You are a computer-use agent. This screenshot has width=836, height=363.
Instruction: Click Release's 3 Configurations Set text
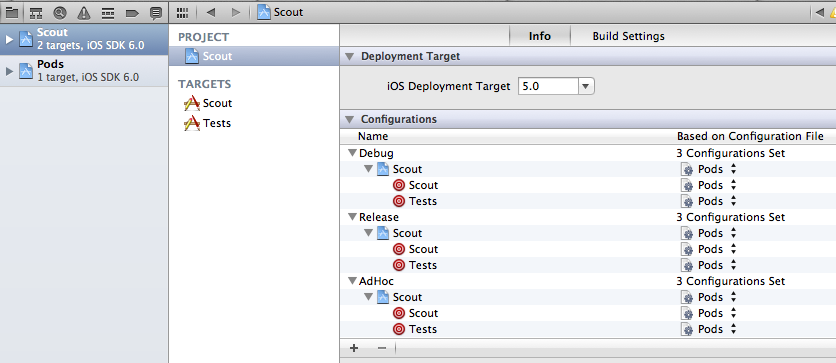click(730, 217)
